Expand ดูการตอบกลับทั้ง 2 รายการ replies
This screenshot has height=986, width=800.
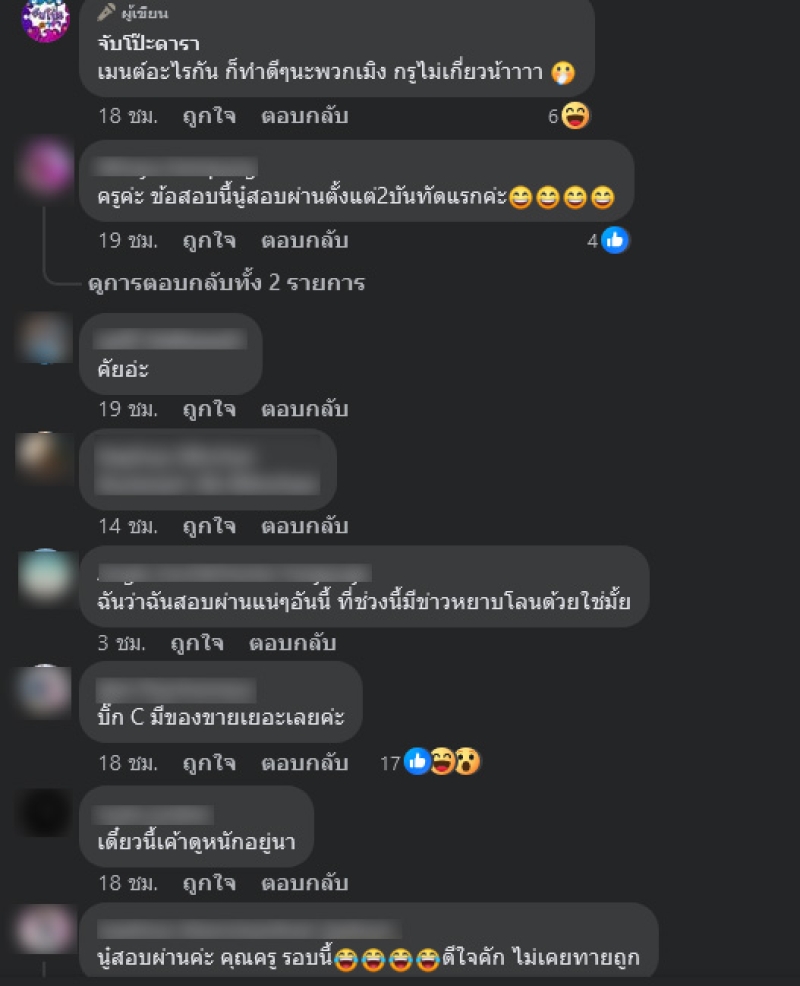[x=226, y=283]
